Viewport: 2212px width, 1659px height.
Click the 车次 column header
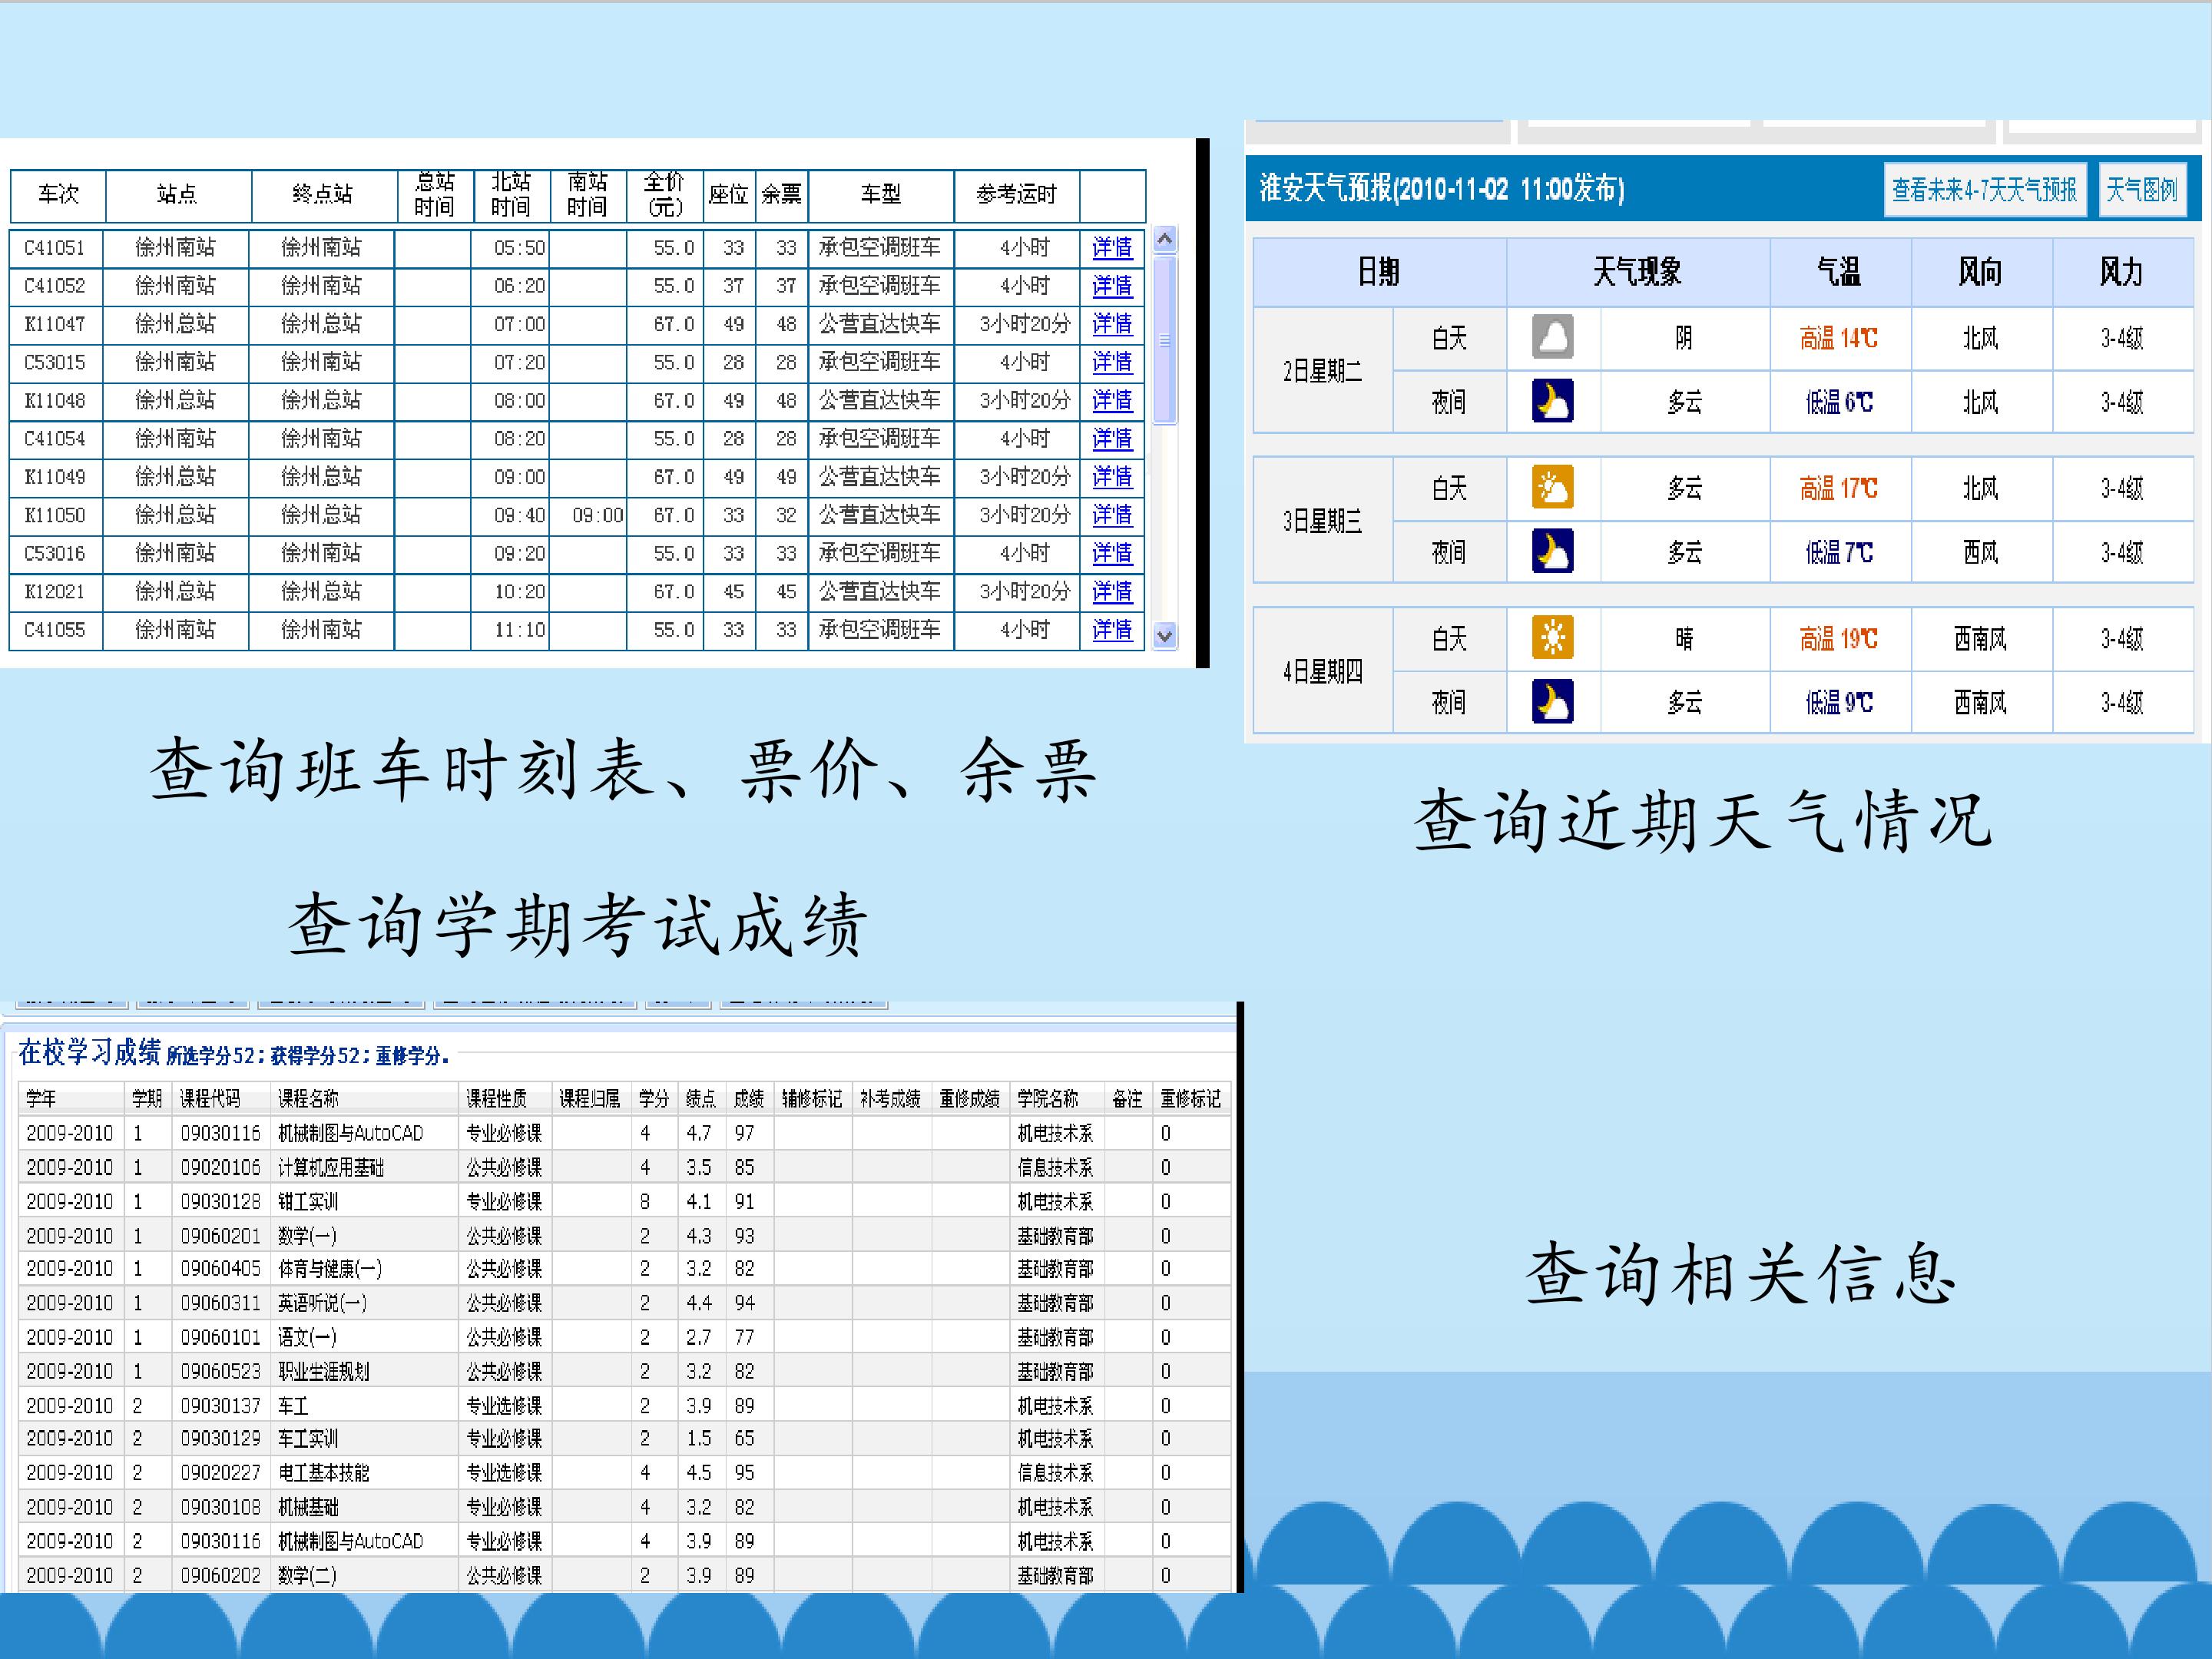point(58,195)
